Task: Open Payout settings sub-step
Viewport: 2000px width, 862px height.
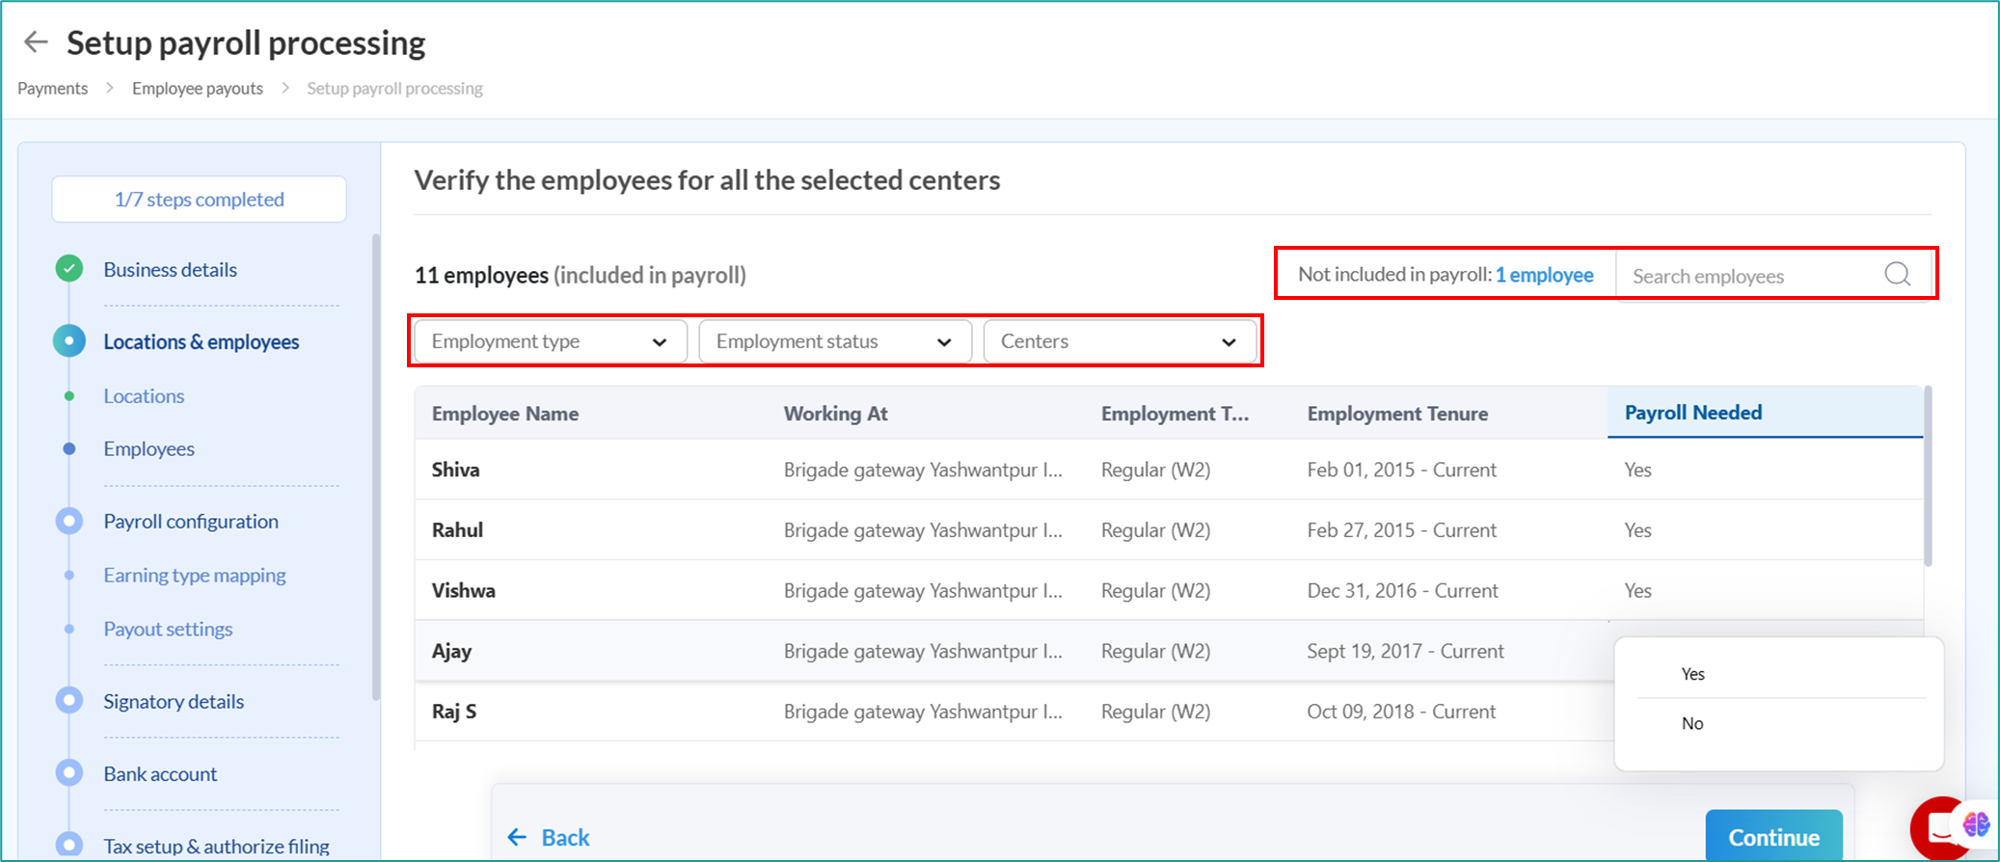Action: coord(168,629)
